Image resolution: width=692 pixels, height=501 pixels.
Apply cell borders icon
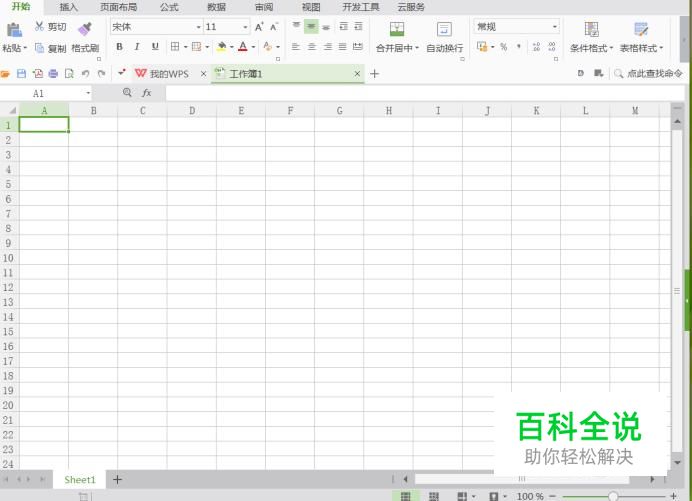[x=175, y=46]
